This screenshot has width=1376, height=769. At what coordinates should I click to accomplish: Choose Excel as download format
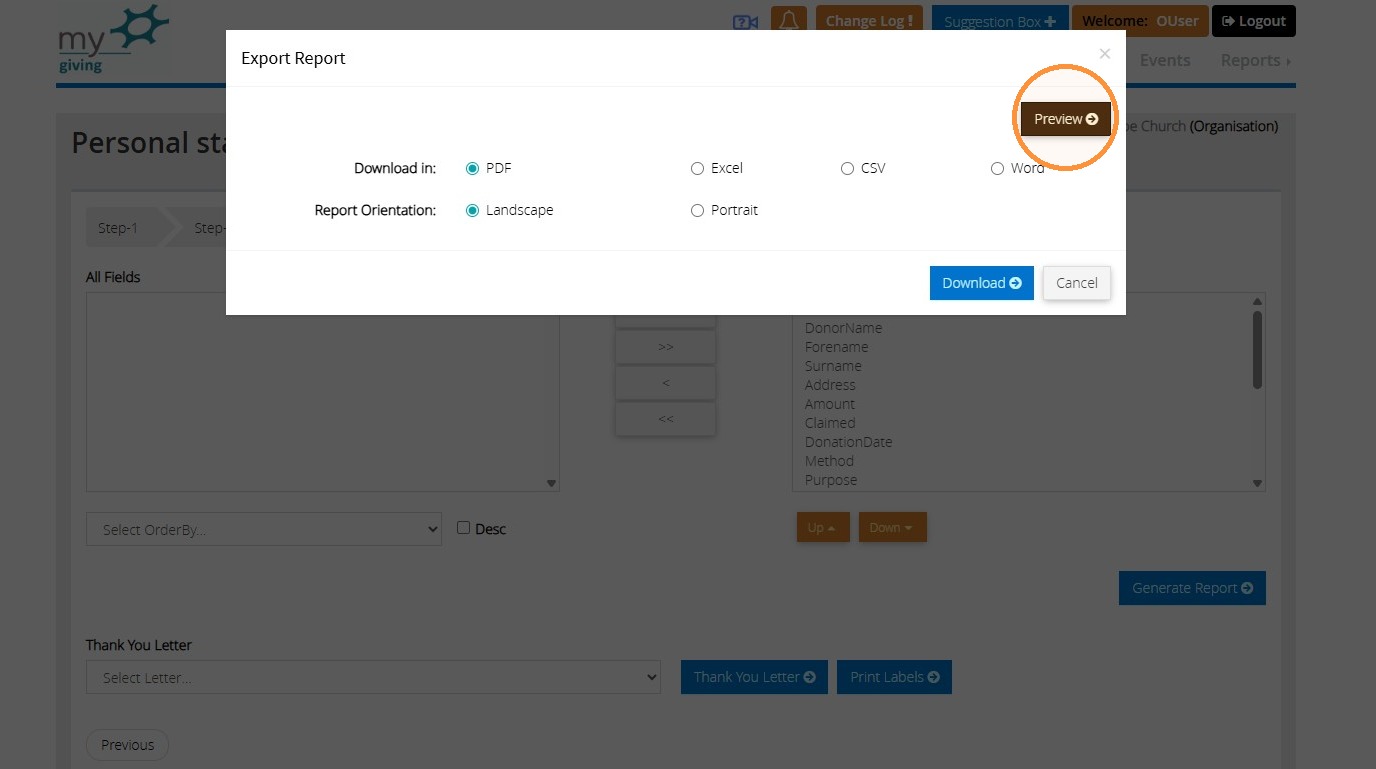pyautogui.click(x=697, y=169)
